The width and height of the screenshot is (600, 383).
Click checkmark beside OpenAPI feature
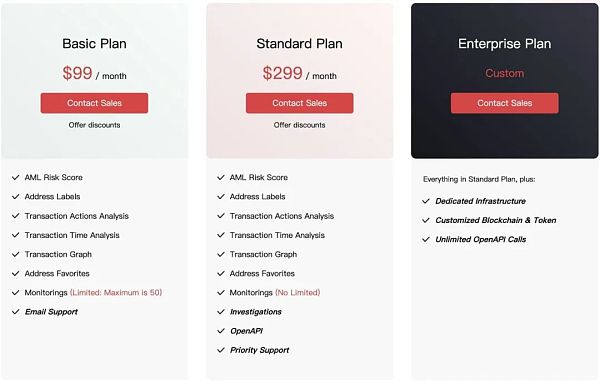[221, 331]
